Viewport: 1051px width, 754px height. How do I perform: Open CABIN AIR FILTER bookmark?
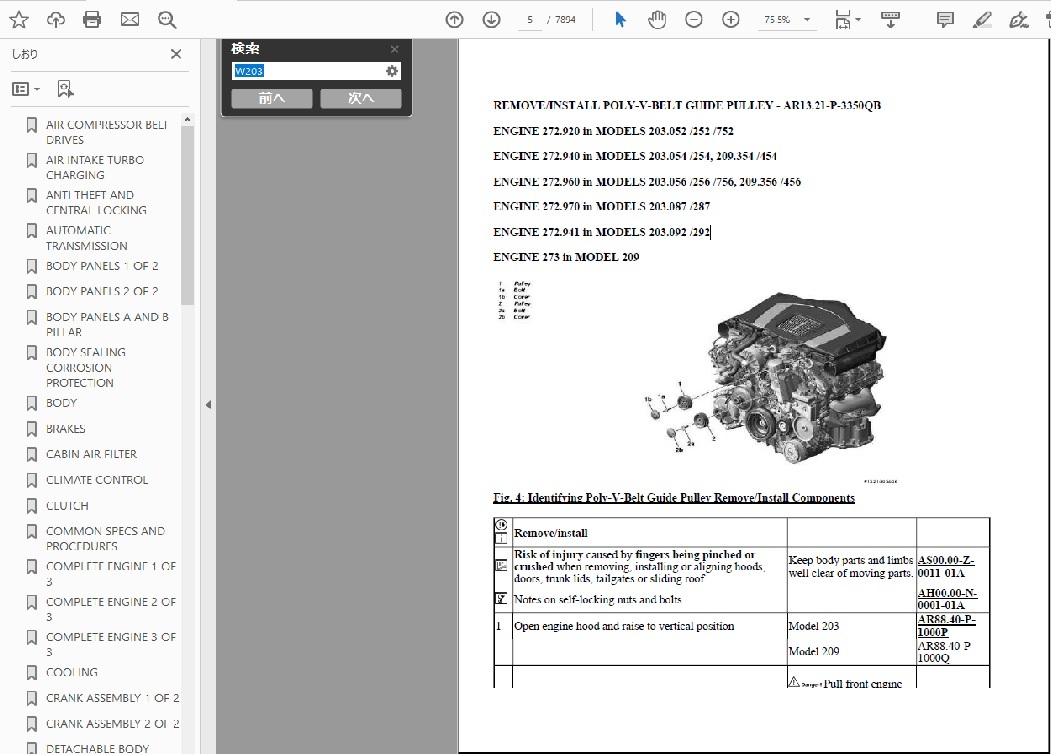[91, 454]
